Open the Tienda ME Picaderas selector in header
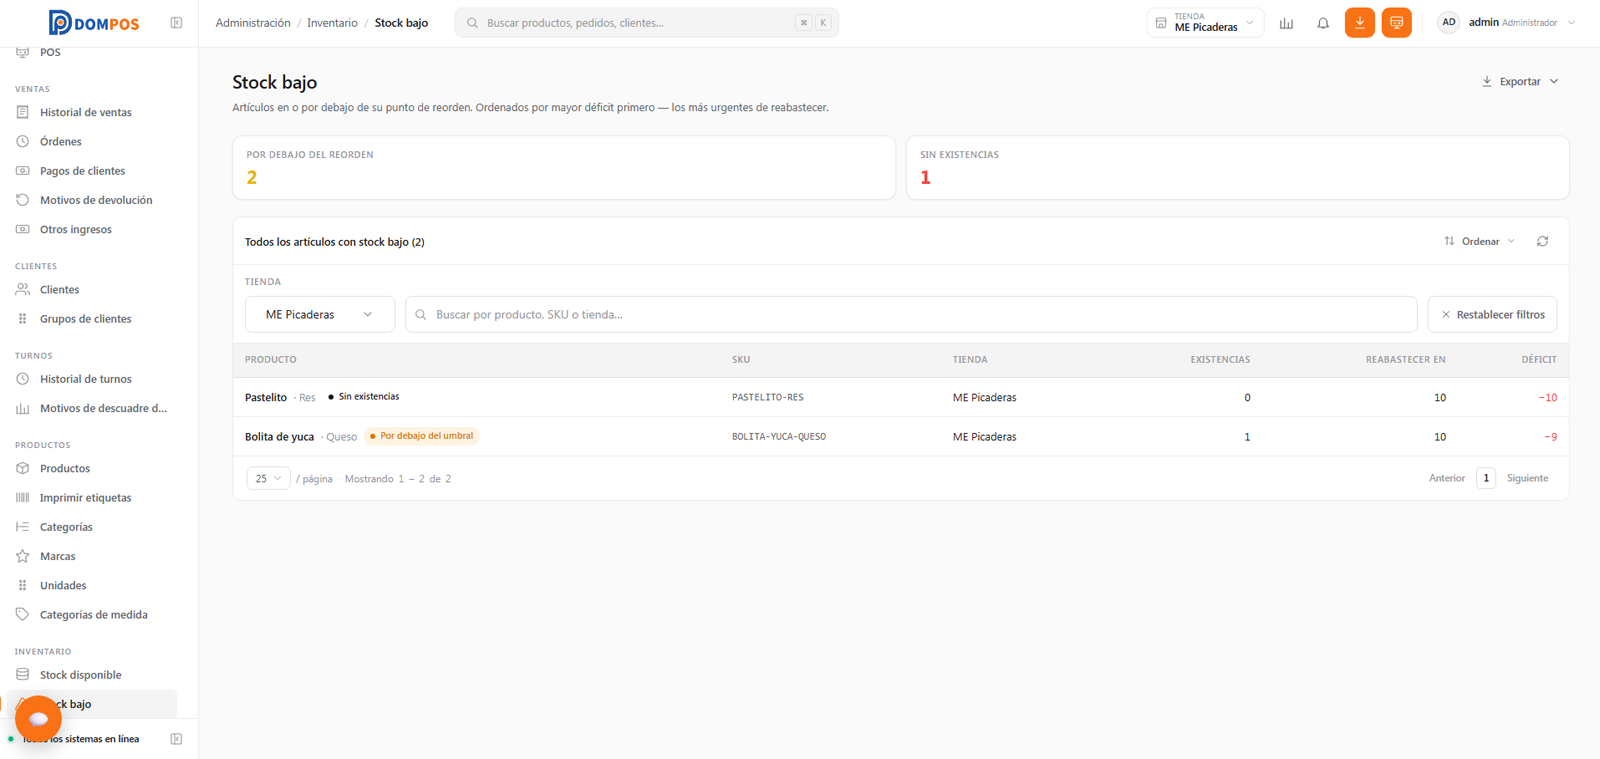Screen dimensions: 1600x759 pos(1205,22)
